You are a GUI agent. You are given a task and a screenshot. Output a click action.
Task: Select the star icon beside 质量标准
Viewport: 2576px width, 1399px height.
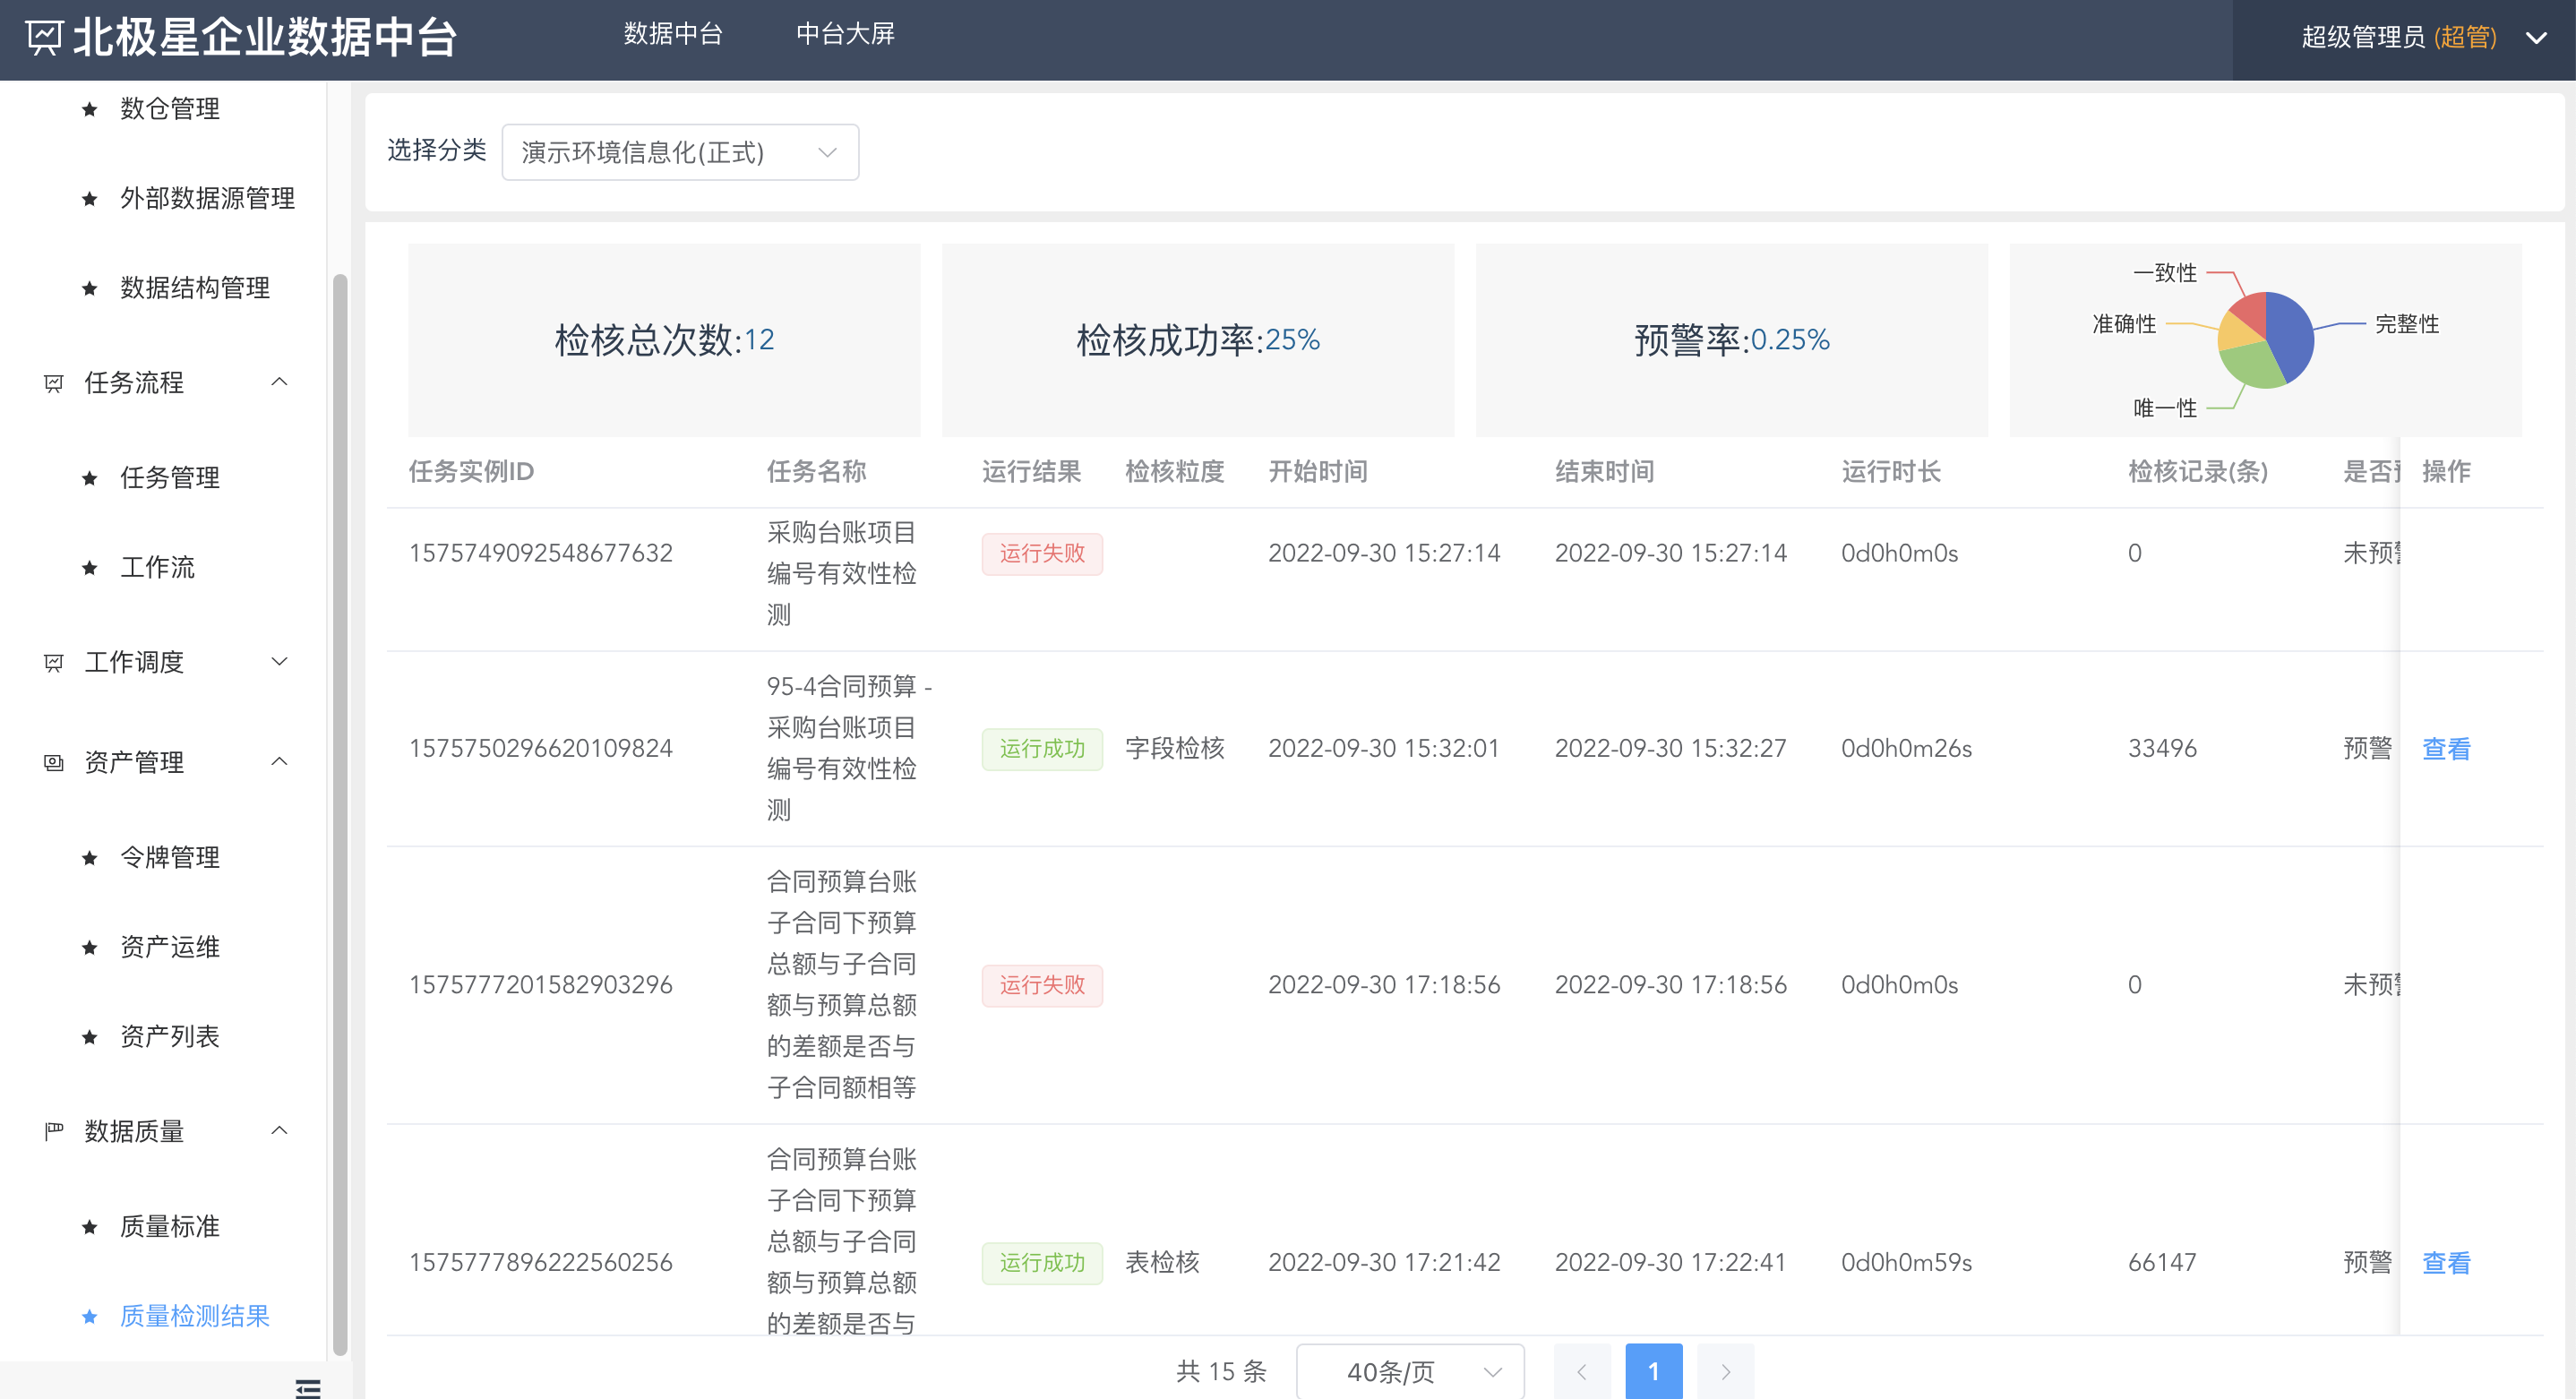tap(88, 1226)
